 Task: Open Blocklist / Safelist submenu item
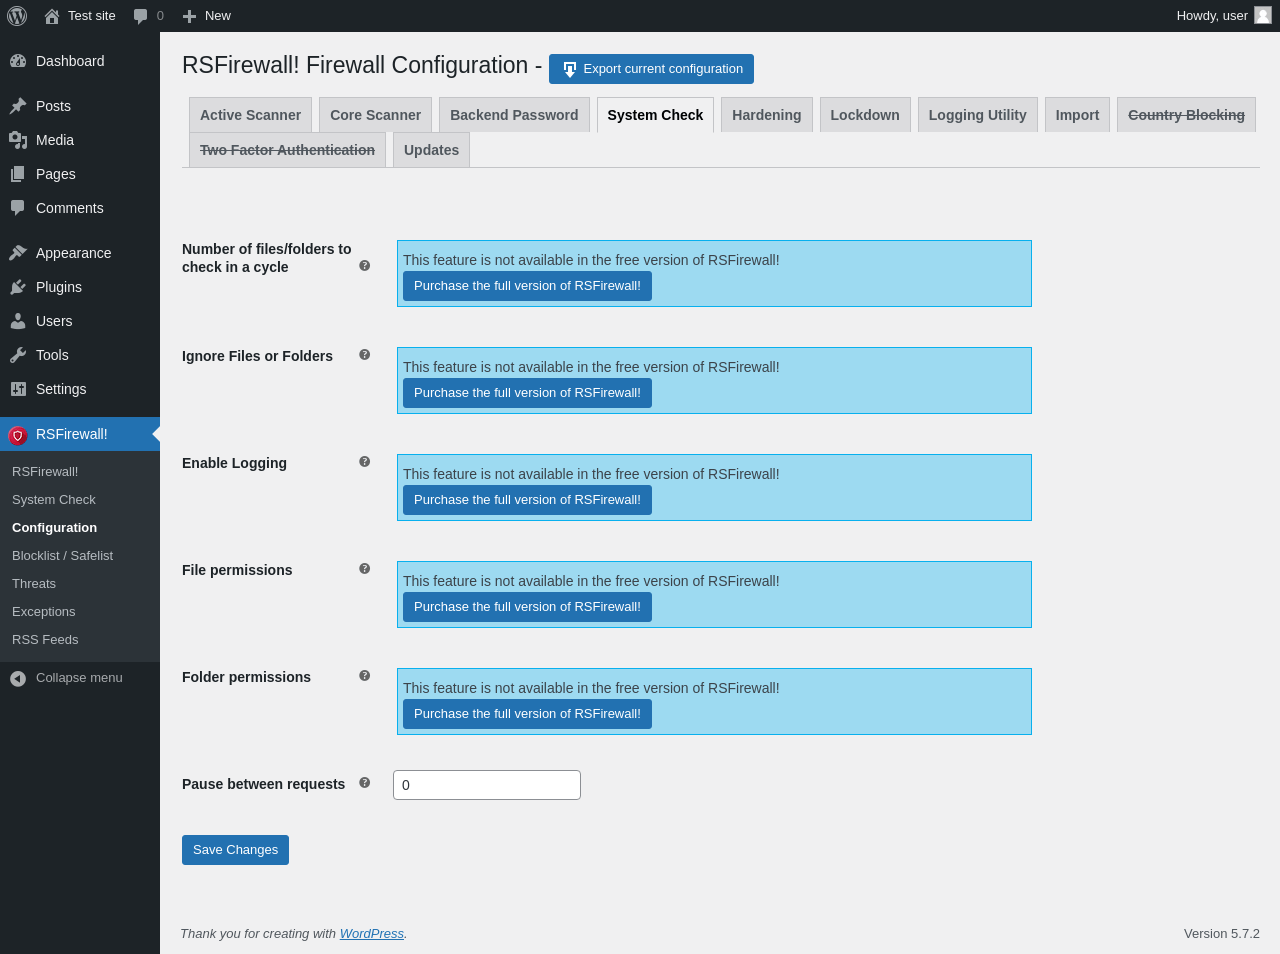pos(62,556)
